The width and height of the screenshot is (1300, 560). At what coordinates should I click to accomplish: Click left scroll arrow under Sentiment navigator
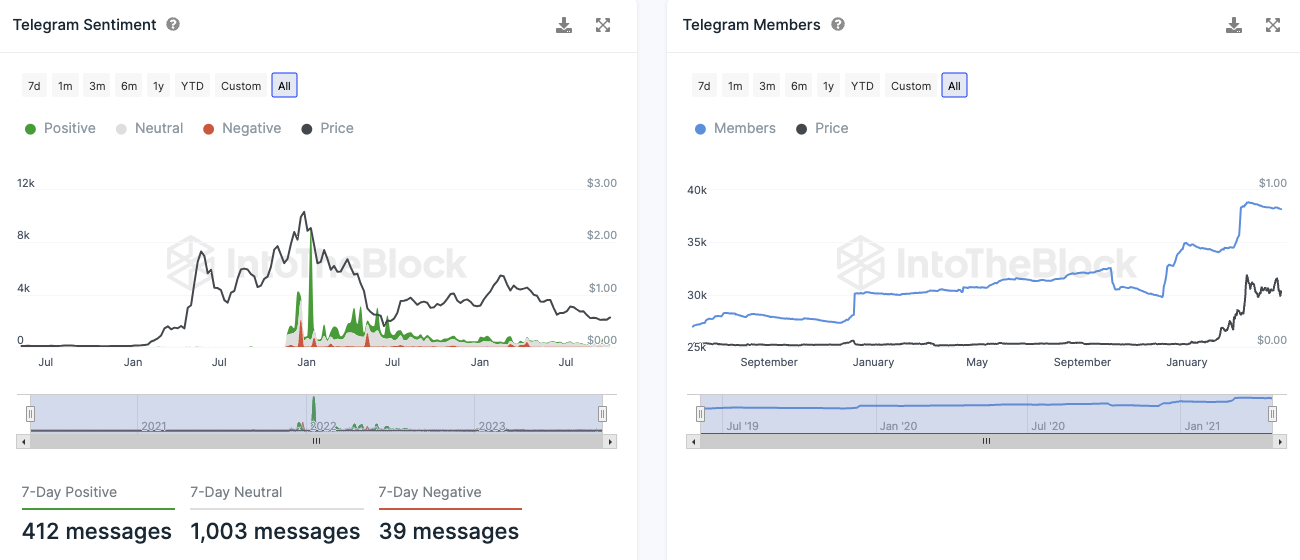[x=23, y=441]
